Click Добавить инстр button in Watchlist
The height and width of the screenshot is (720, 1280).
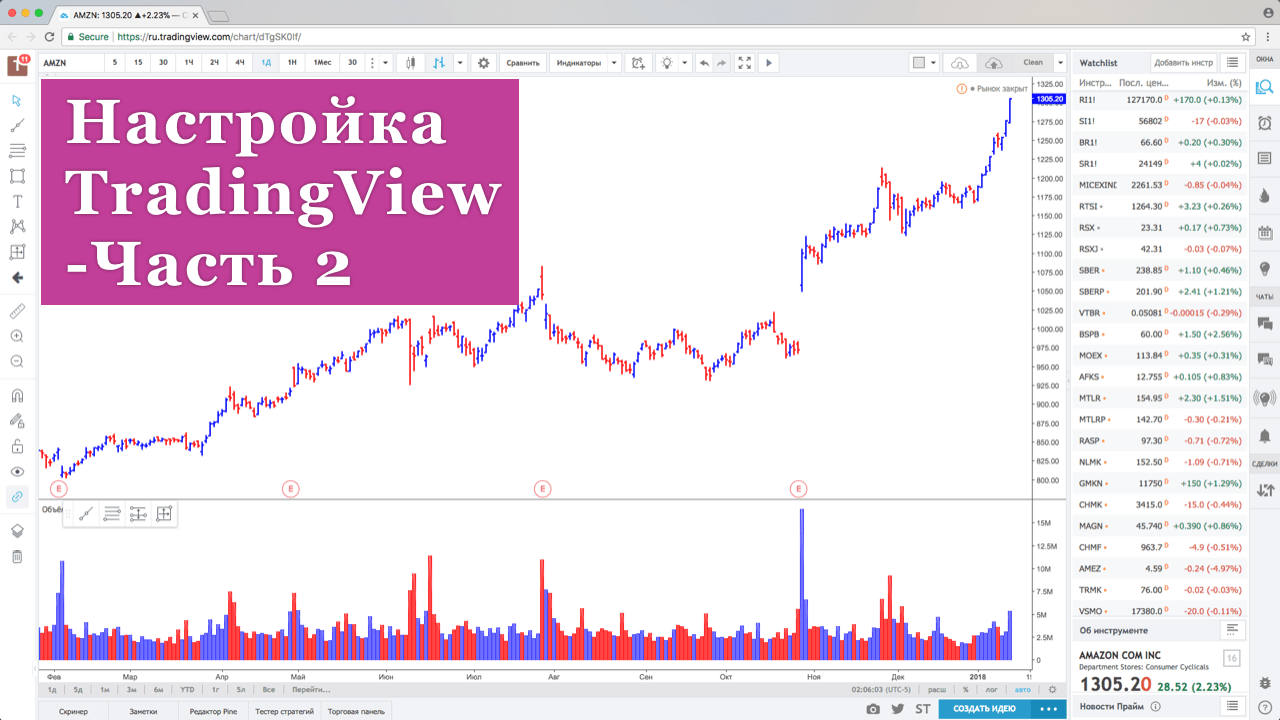[1183, 62]
